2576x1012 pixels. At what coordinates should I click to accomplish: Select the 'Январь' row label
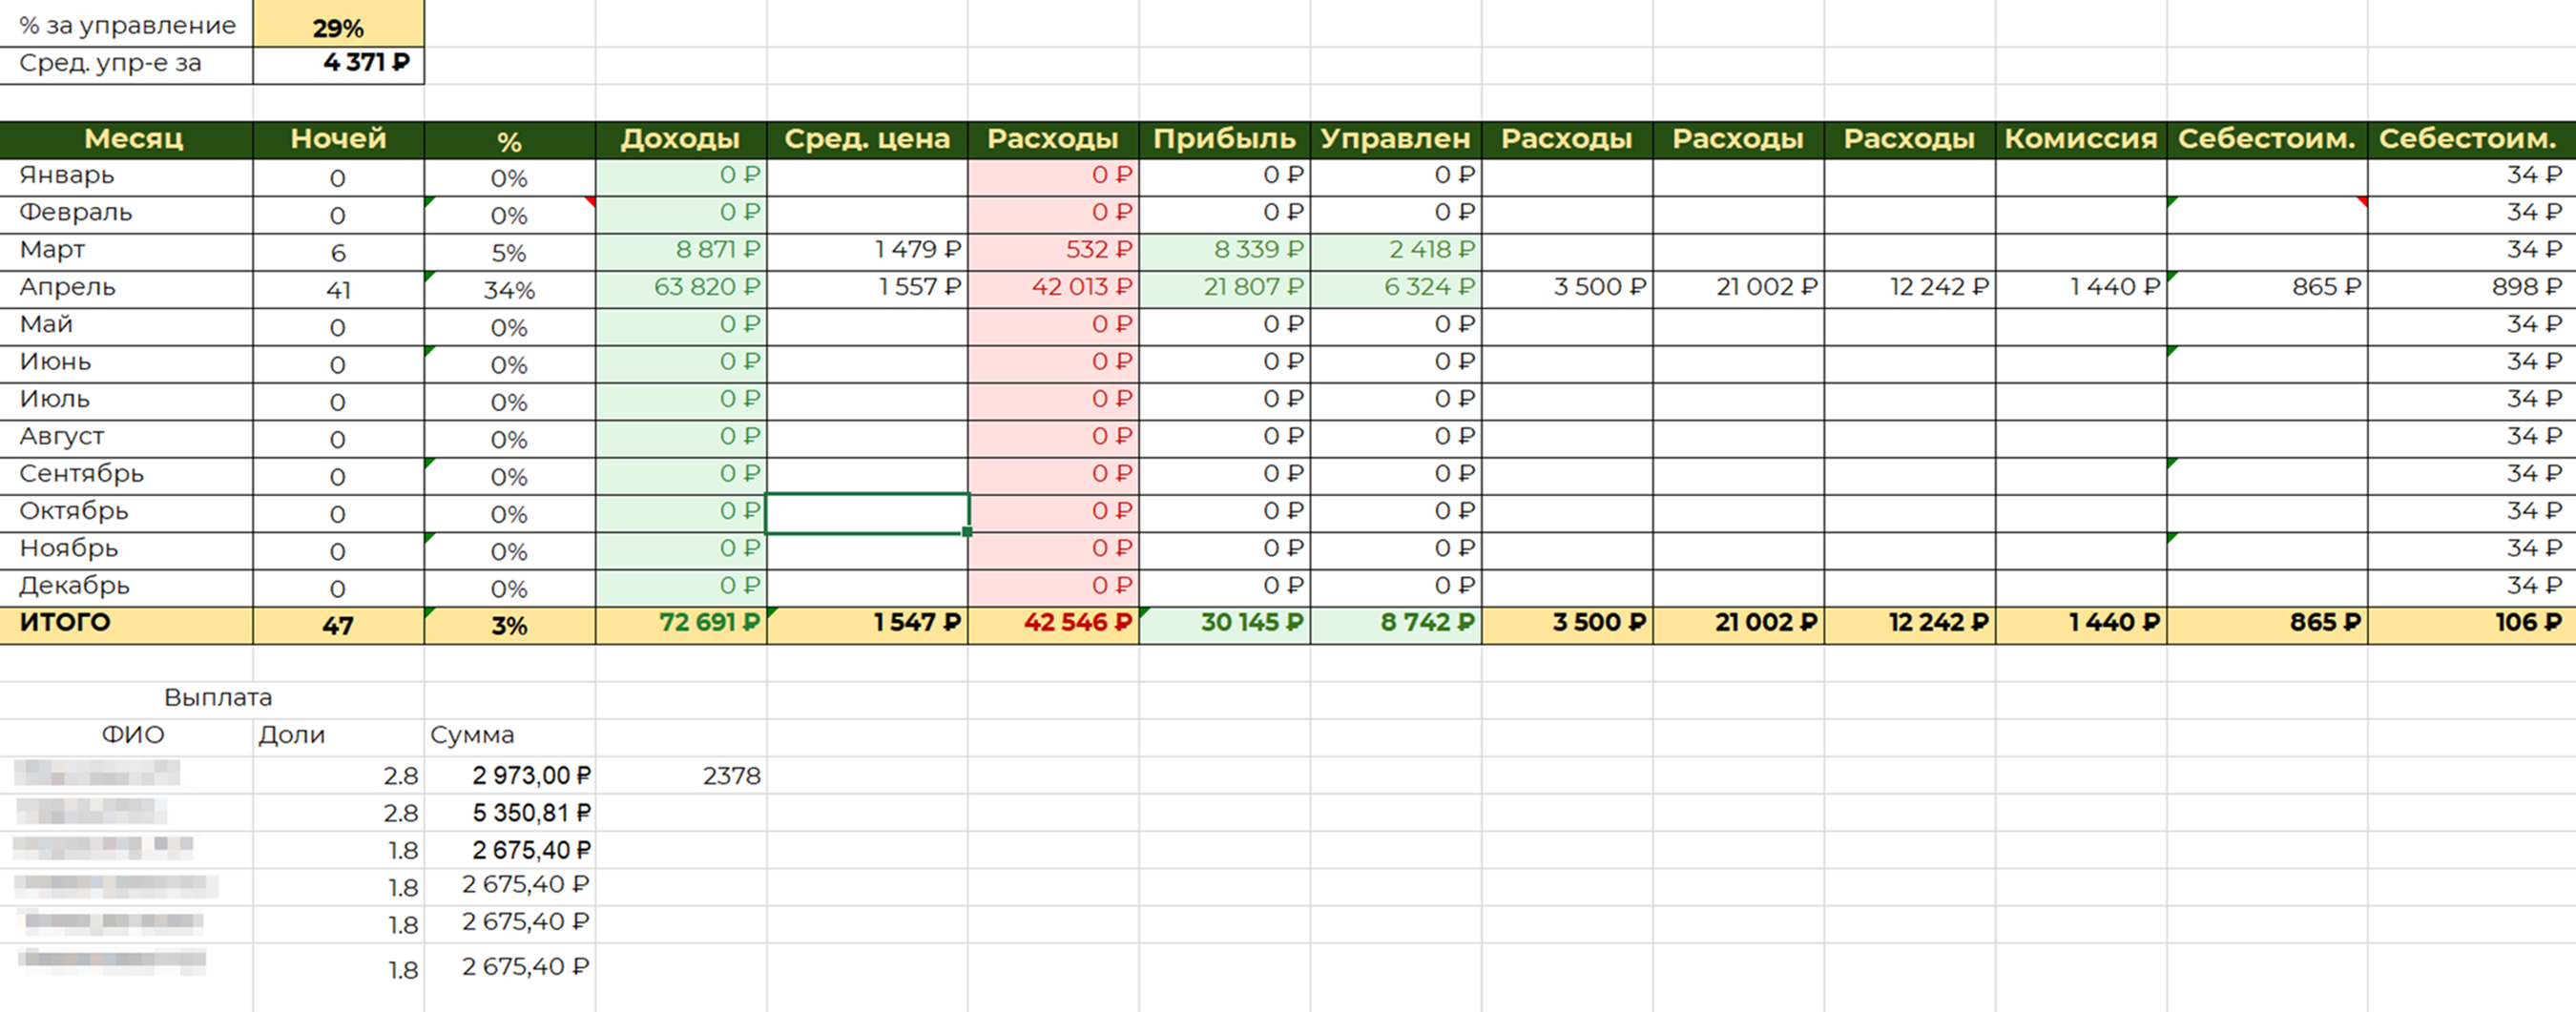[x=126, y=177]
